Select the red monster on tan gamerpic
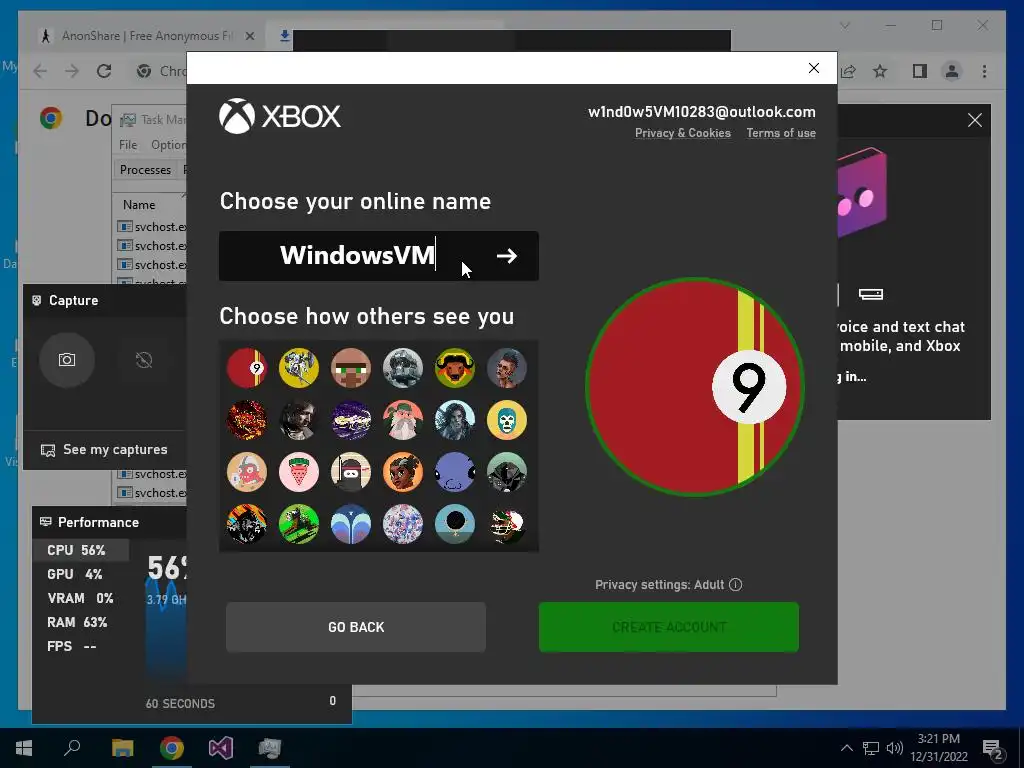Screen dimensions: 1024x768 pyautogui.click(x=247, y=472)
